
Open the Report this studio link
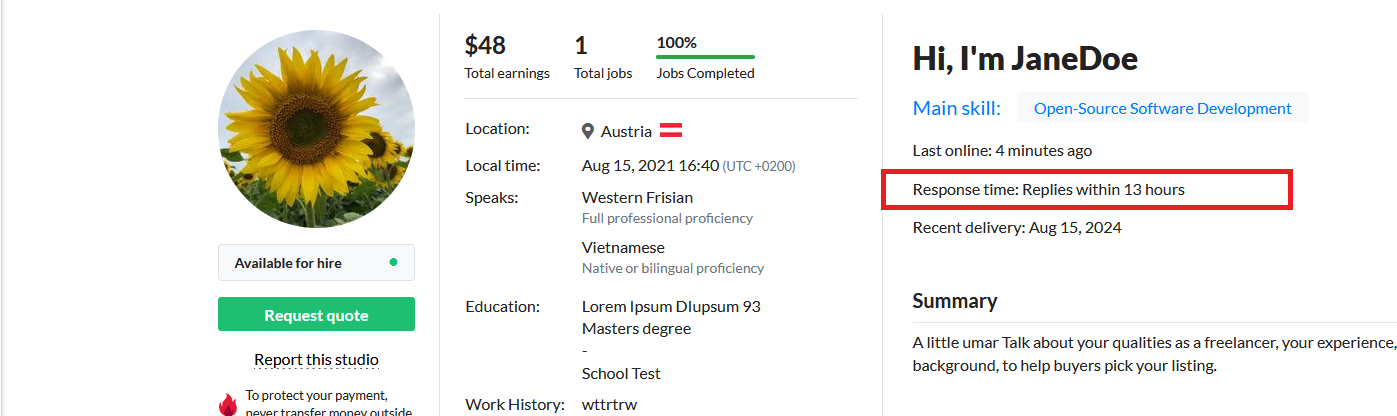click(x=316, y=360)
